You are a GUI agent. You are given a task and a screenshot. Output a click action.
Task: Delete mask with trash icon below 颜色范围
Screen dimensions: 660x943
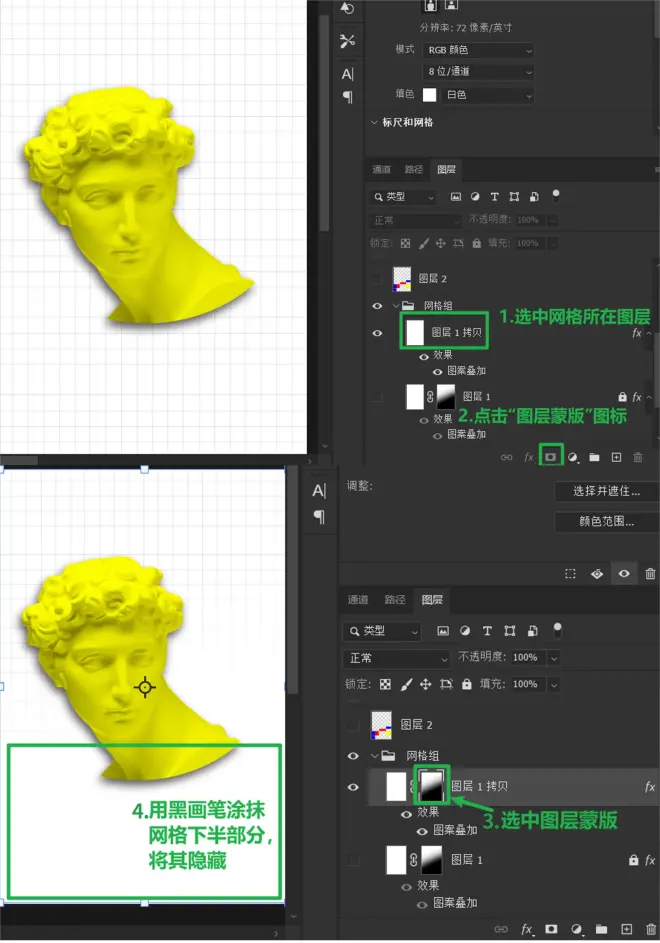(x=650, y=574)
